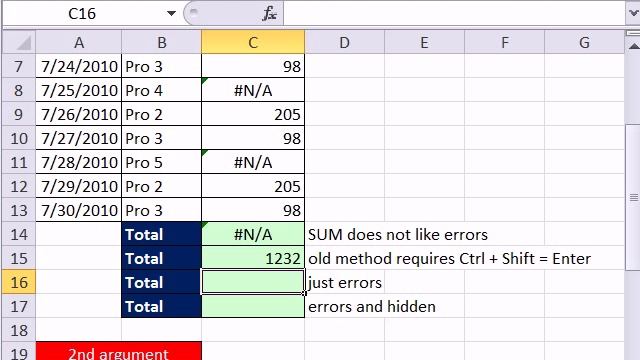The image size is (640, 360).
Task: Select column F header
Action: click(504, 42)
